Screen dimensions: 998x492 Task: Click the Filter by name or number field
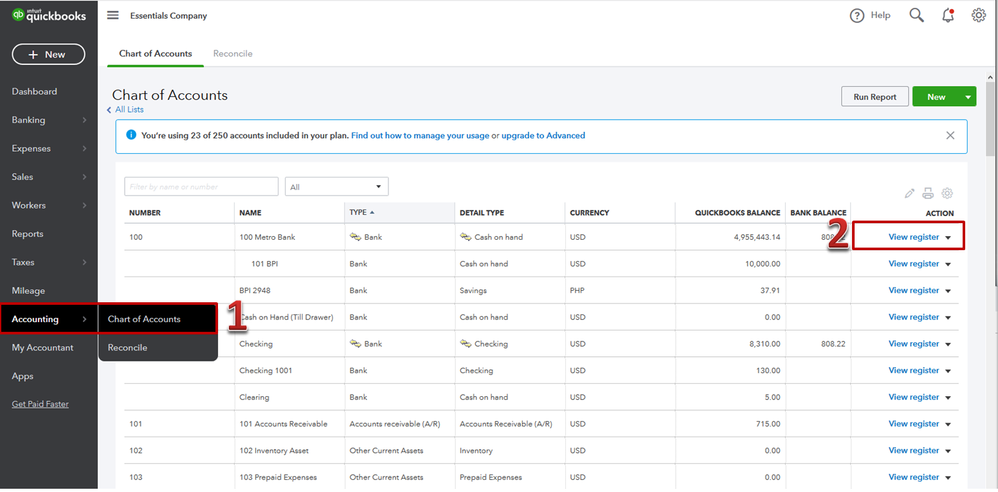(x=201, y=186)
